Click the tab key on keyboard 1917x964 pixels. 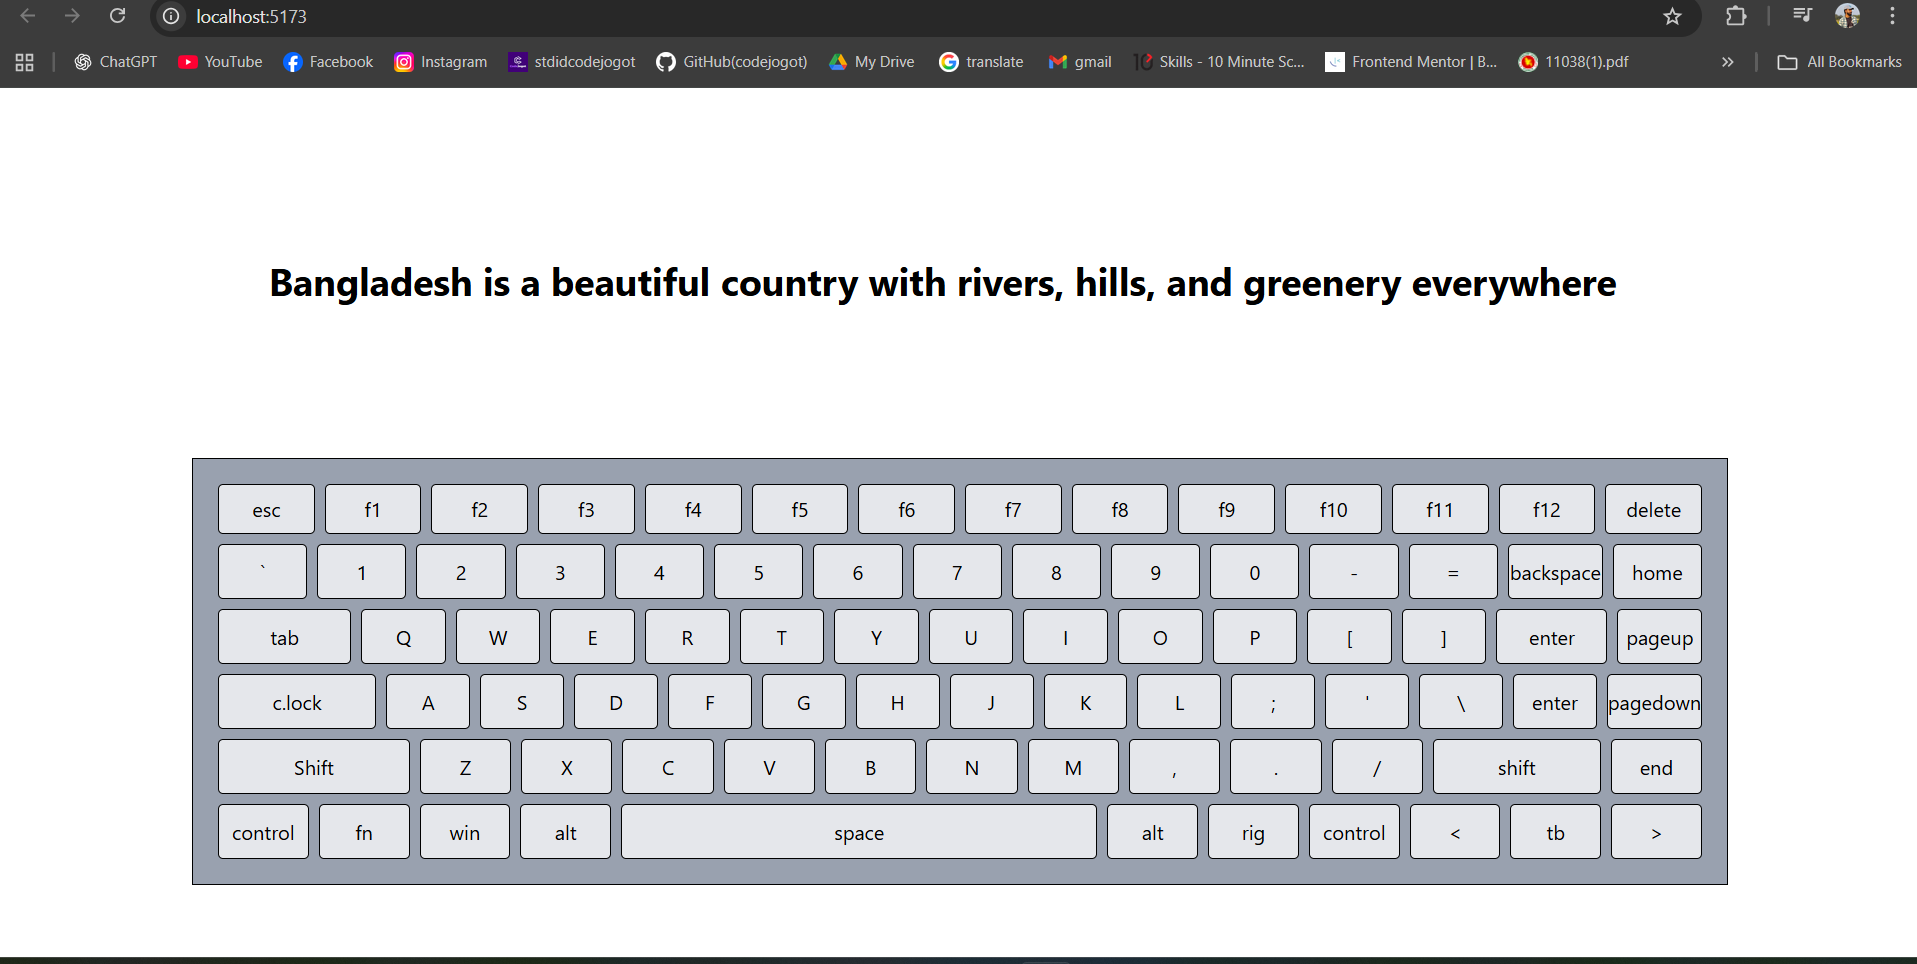point(284,637)
